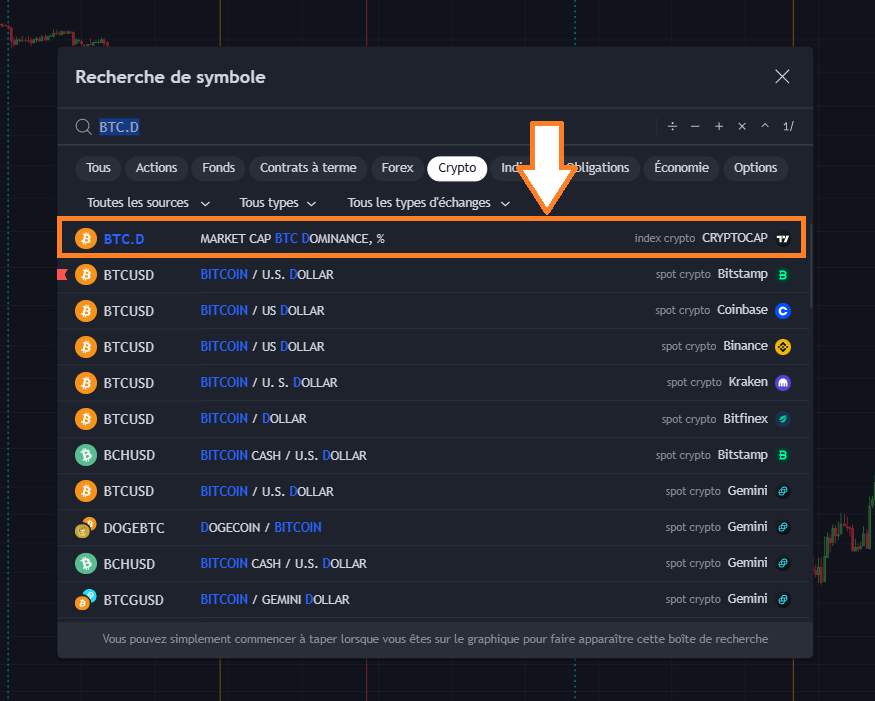This screenshot has height=701, width=875.
Task: Click MARKET CAP BTC DOMINANCE description
Action: point(292,239)
